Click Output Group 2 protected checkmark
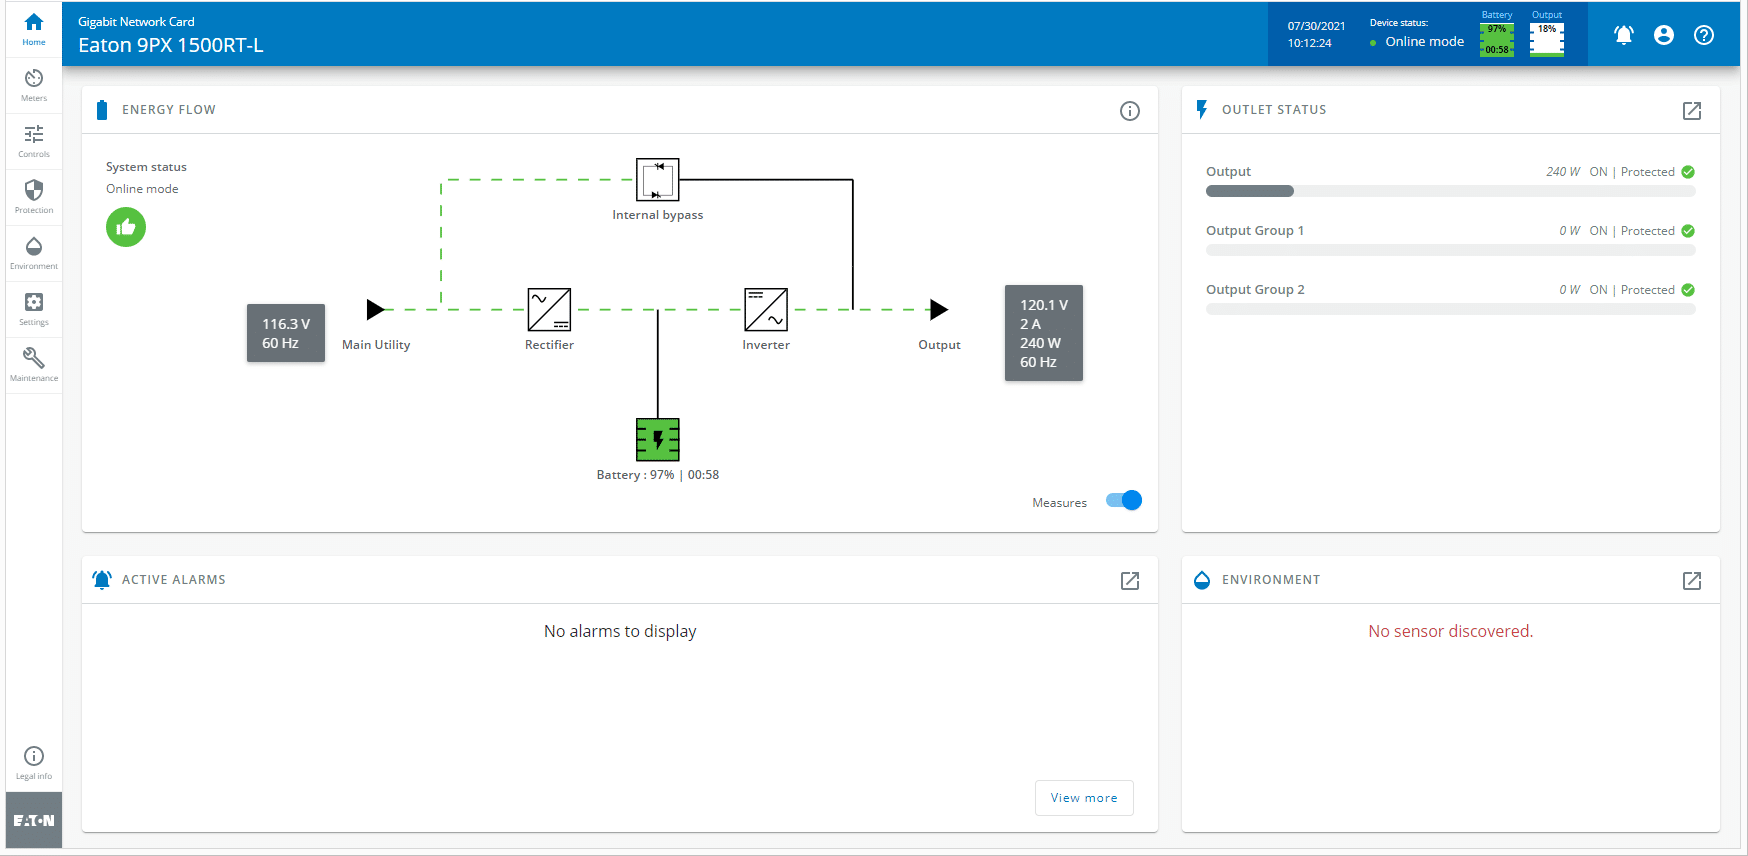The width and height of the screenshot is (1748, 856). pyautogui.click(x=1688, y=290)
